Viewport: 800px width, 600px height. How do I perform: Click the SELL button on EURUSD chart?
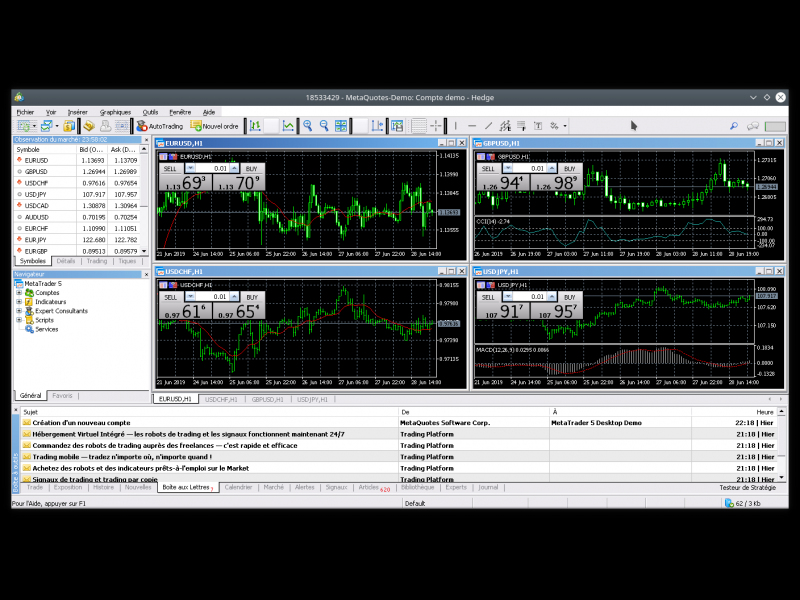click(x=170, y=169)
